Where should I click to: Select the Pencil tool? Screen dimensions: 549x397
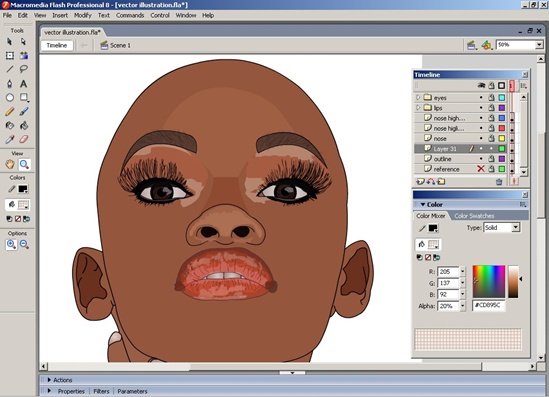pyautogui.click(x=9, y=112)
